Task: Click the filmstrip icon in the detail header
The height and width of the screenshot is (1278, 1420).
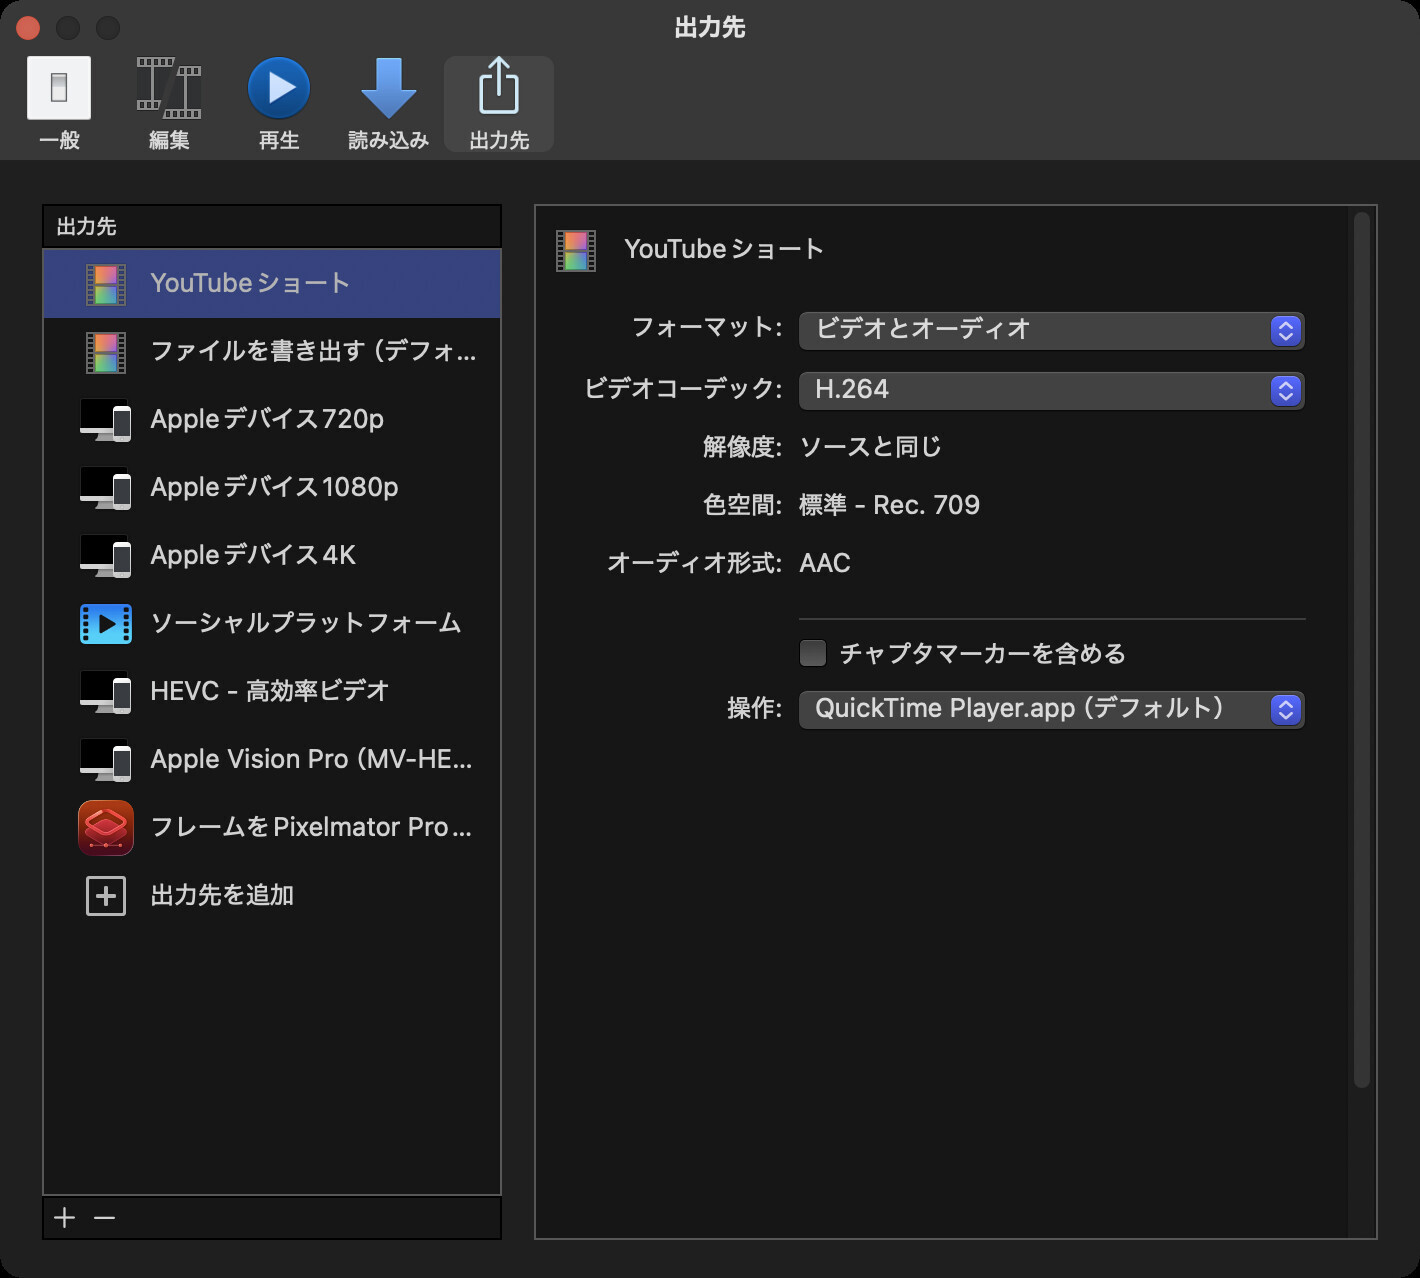Action: click(x=576, y=251)
